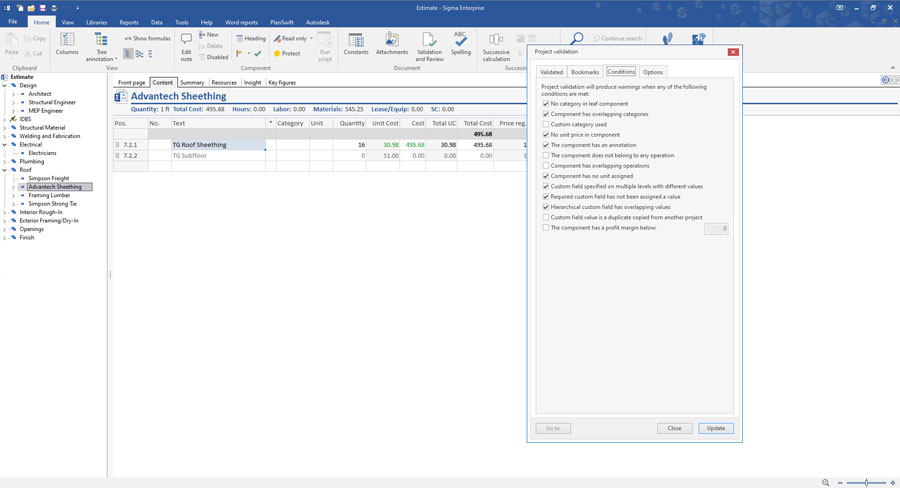Open the Key figures tab
This screenshot has width=900, height=488.
[282, 83]
